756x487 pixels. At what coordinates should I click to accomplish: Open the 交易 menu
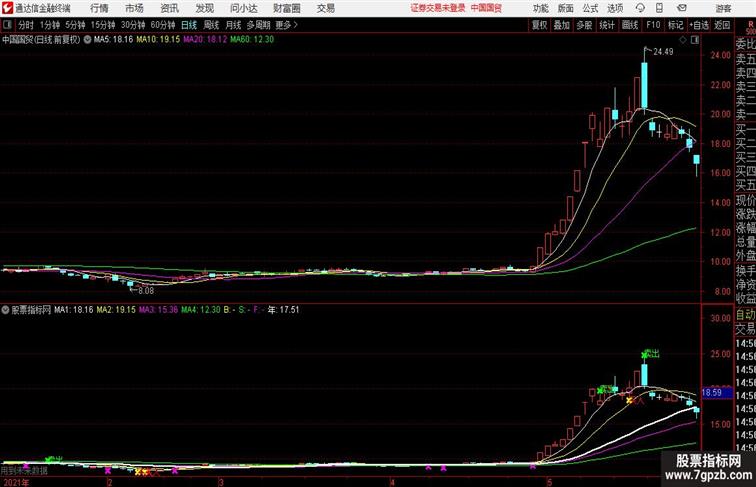325,8
